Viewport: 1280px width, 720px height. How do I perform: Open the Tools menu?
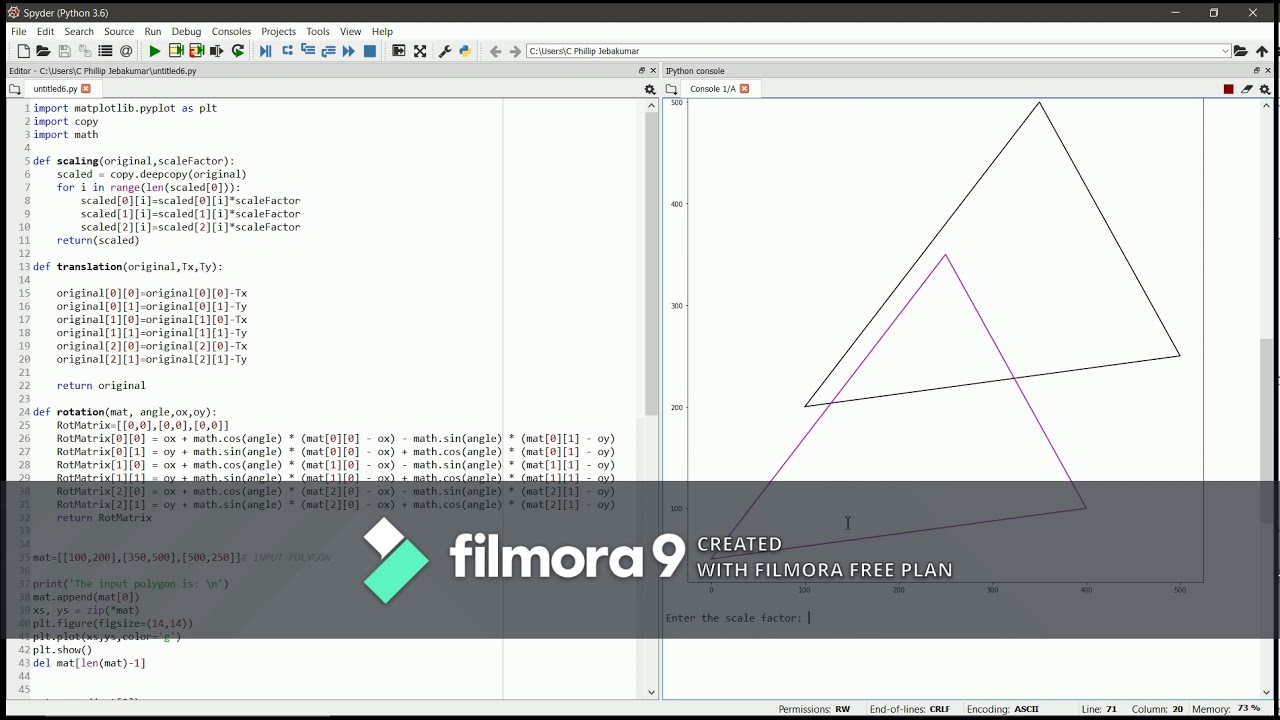coord(318,31)
